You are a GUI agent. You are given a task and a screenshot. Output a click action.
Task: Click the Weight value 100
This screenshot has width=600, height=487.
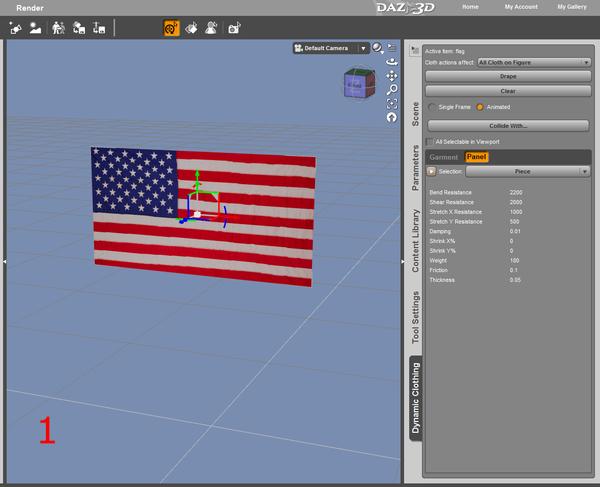514,261
